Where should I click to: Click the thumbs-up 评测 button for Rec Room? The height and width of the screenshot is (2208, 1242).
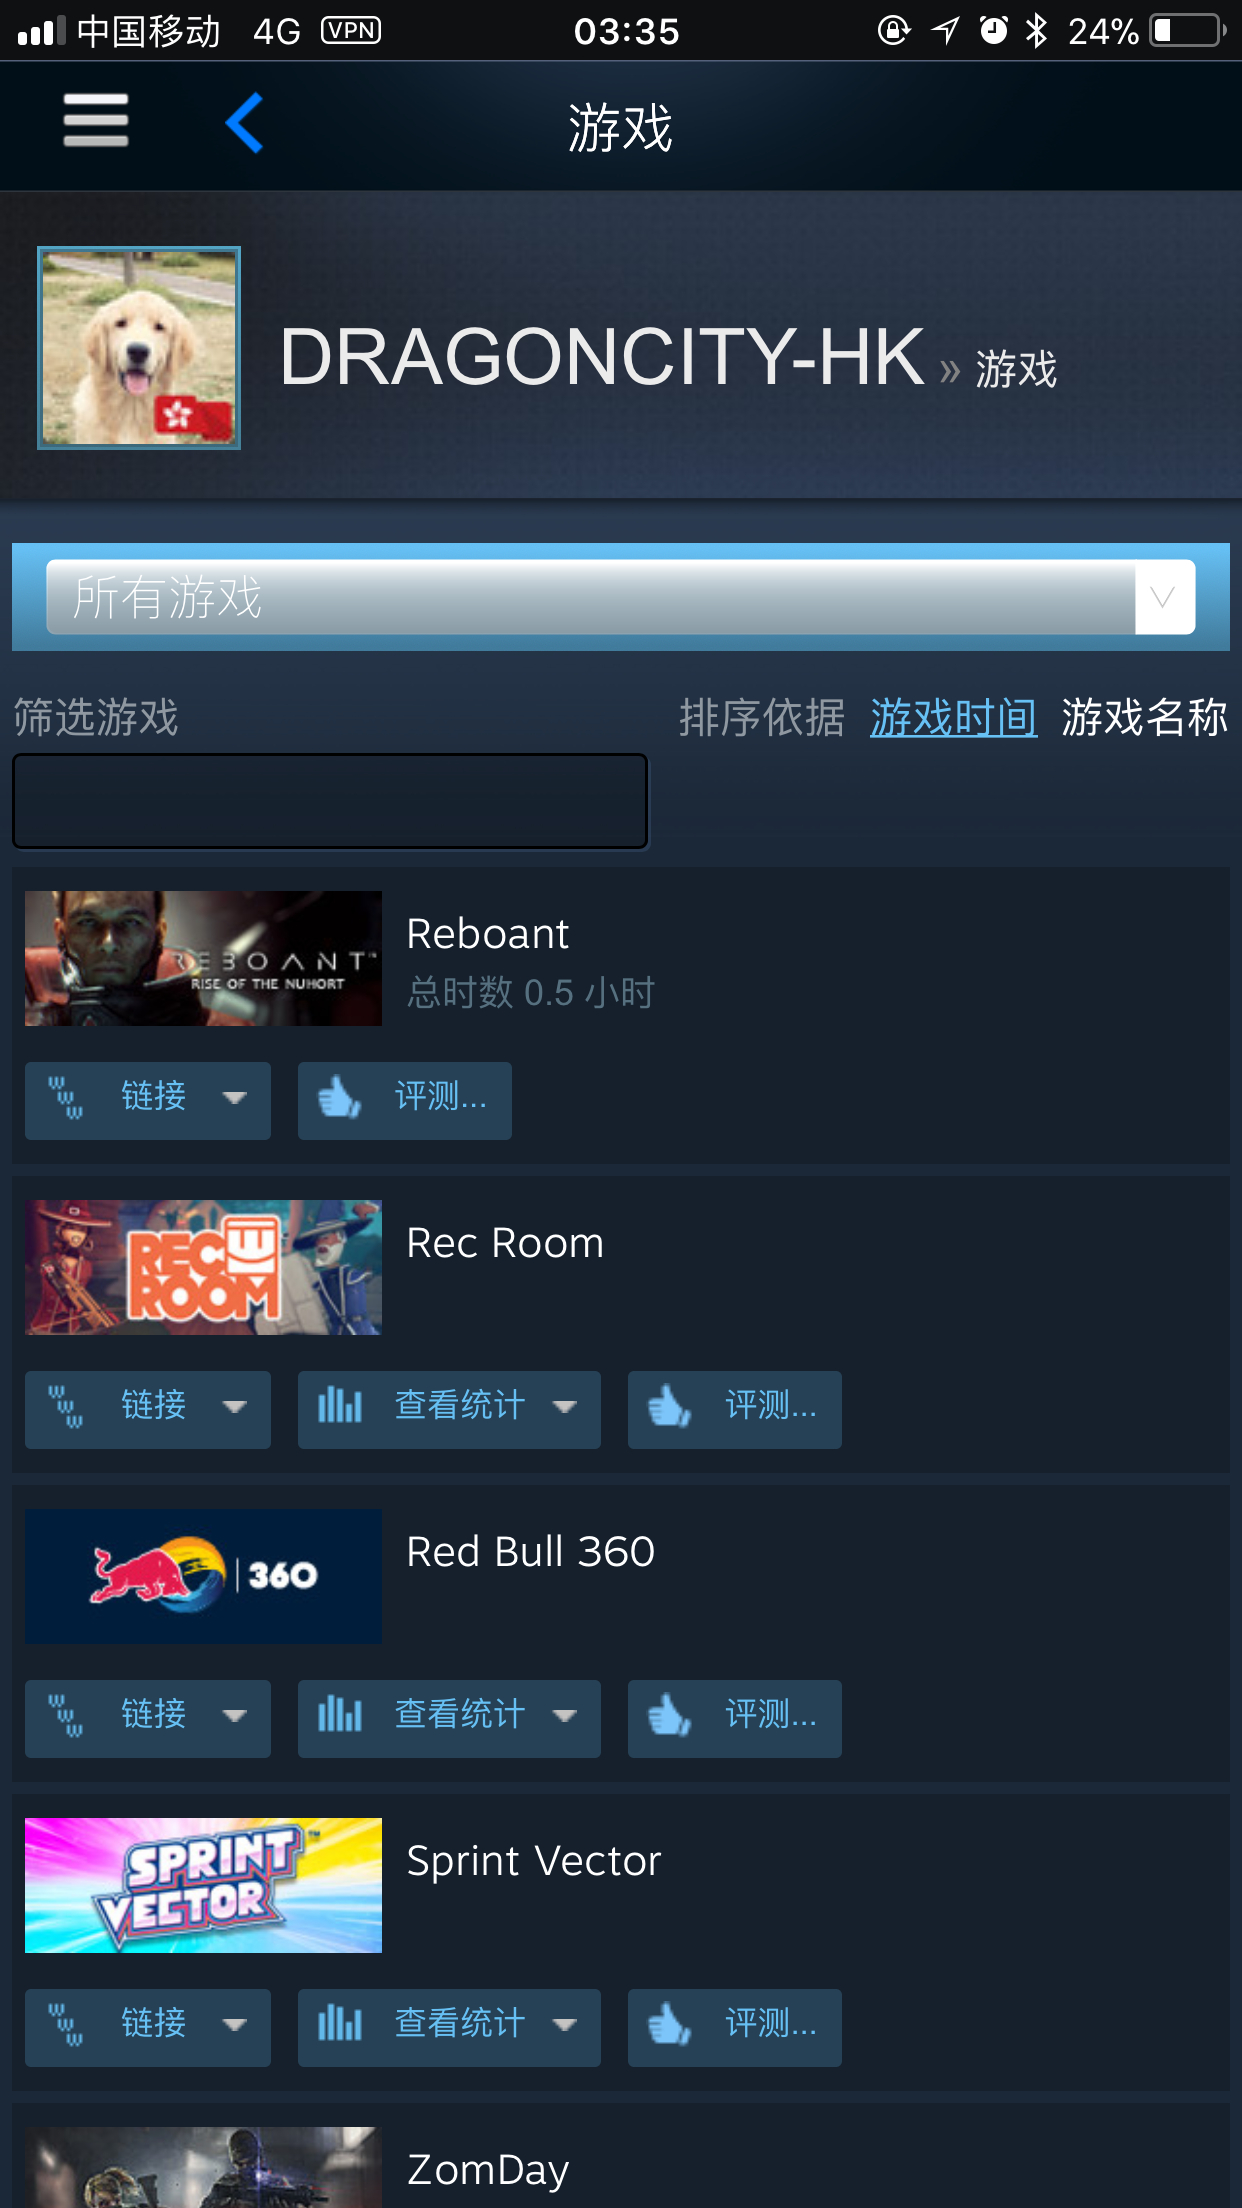(x=735, y=1409)
